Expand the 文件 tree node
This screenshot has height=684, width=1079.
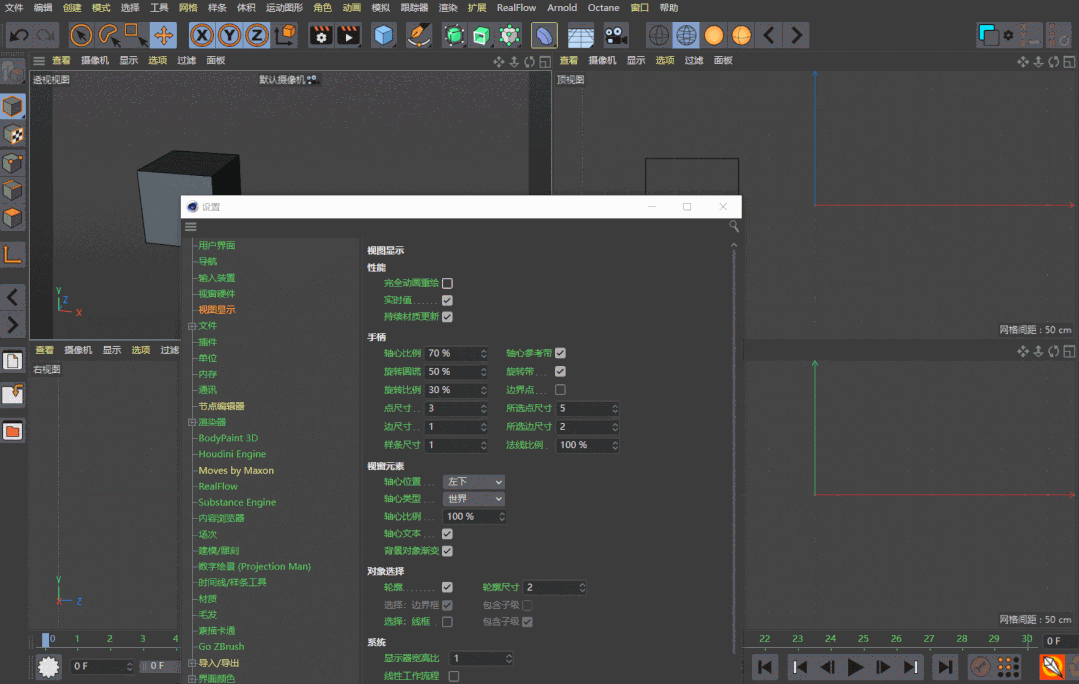pyautogui.click(x=191, y=326)
